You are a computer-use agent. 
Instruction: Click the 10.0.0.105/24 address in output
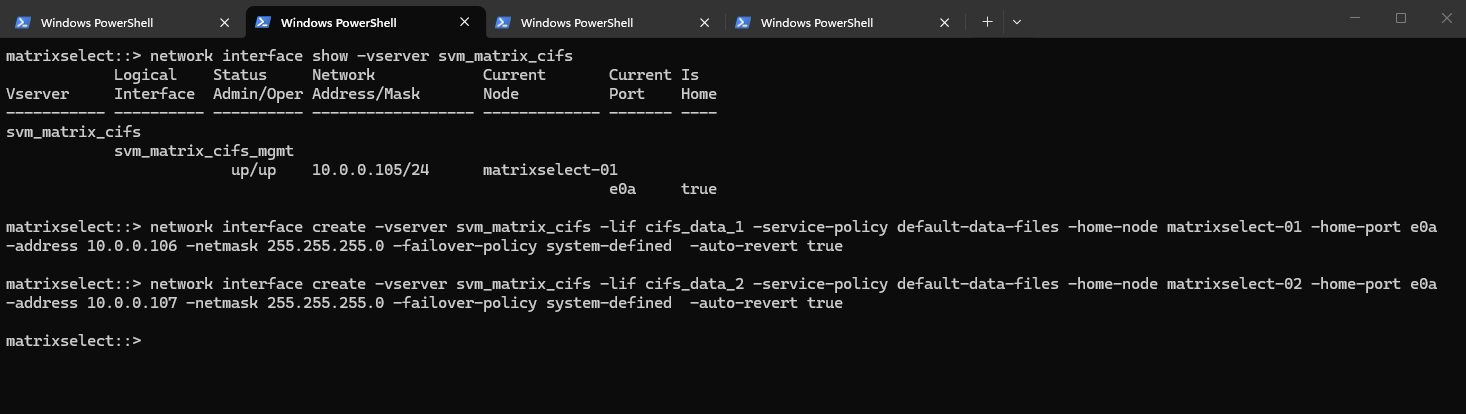(370, 170)
